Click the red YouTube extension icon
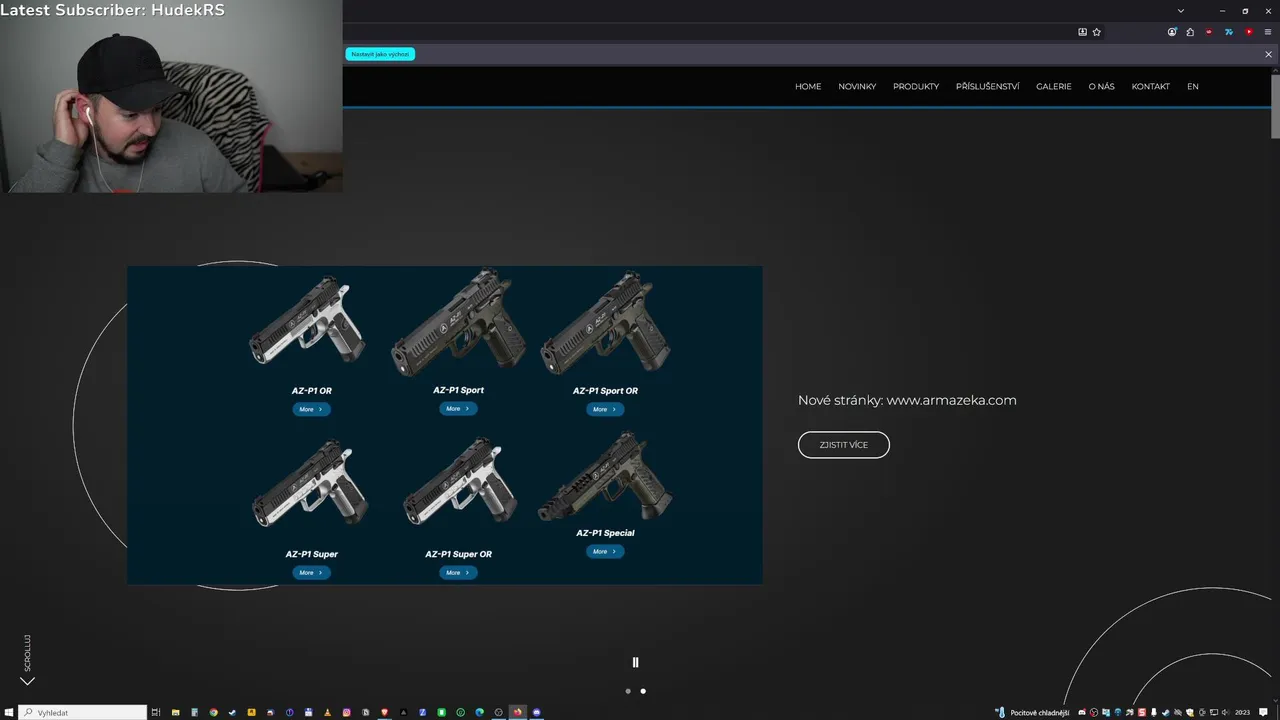The width and height of the screenshot is (1280, 720). (1248, 32)
